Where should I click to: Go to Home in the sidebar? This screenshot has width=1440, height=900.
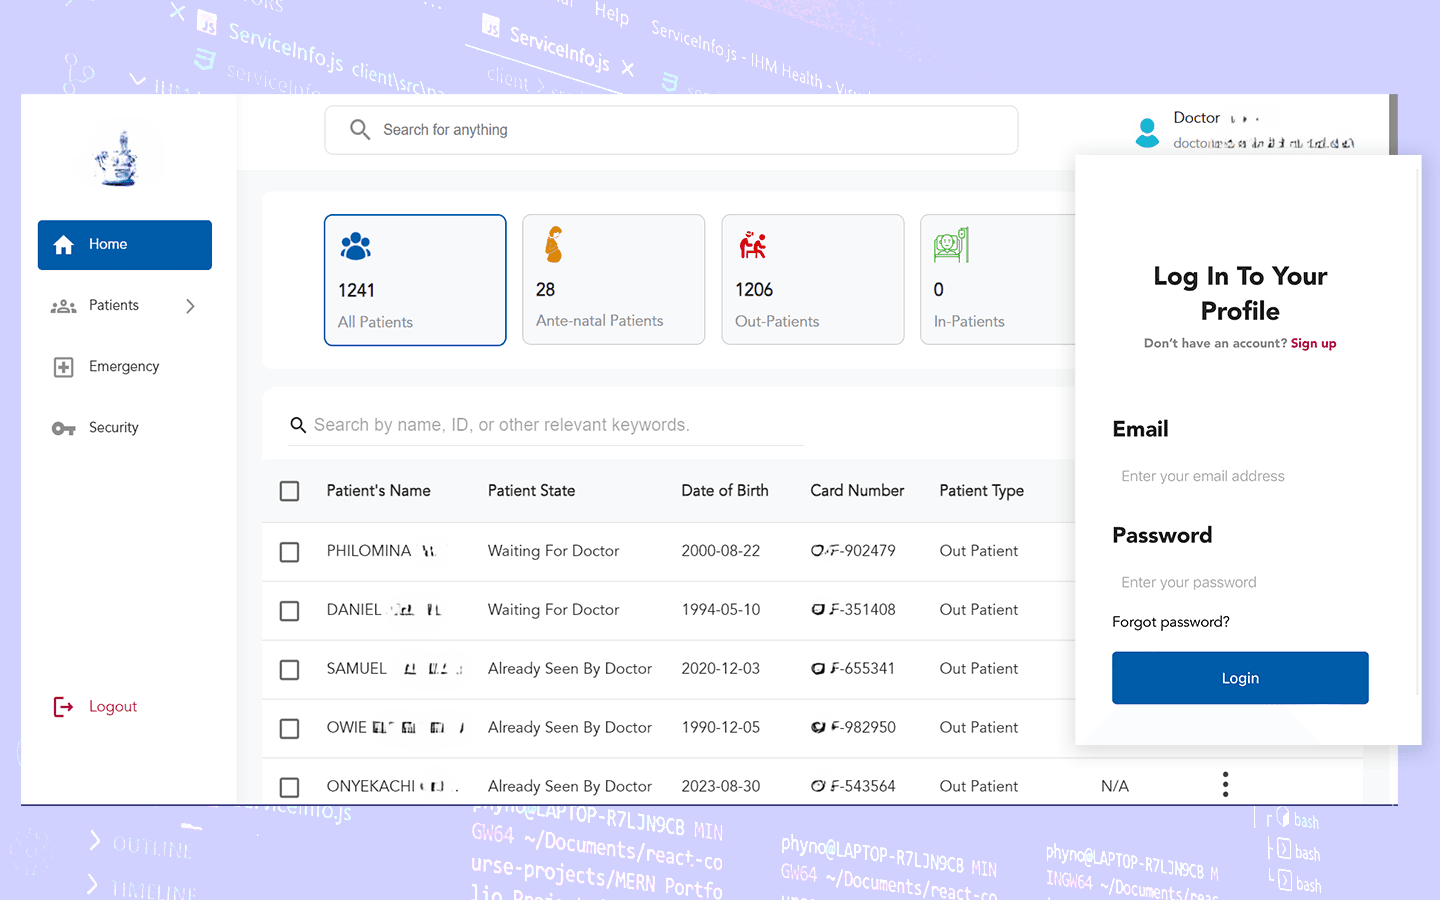124,245
